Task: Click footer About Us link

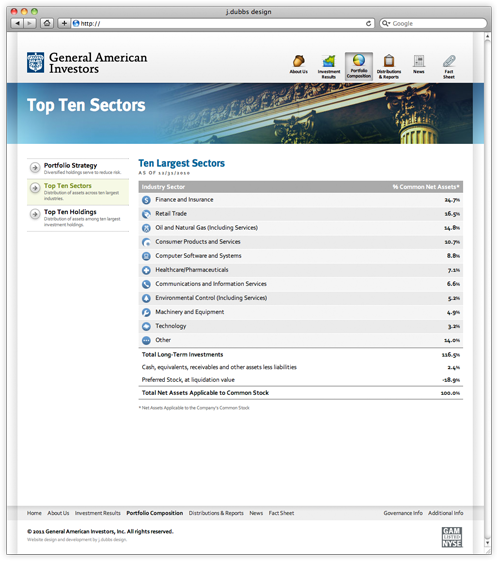Action: tap(58, 513)
